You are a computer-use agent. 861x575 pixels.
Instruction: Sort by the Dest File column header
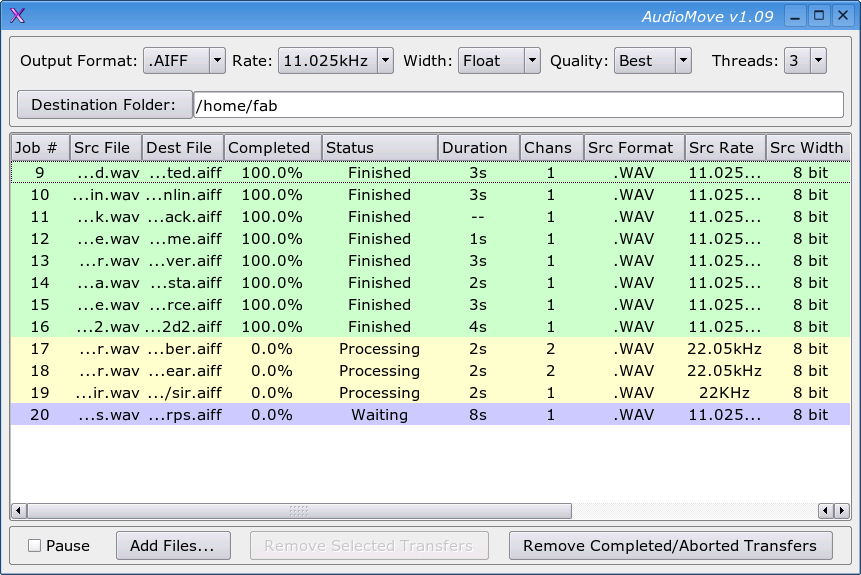(x=182, y=148)
